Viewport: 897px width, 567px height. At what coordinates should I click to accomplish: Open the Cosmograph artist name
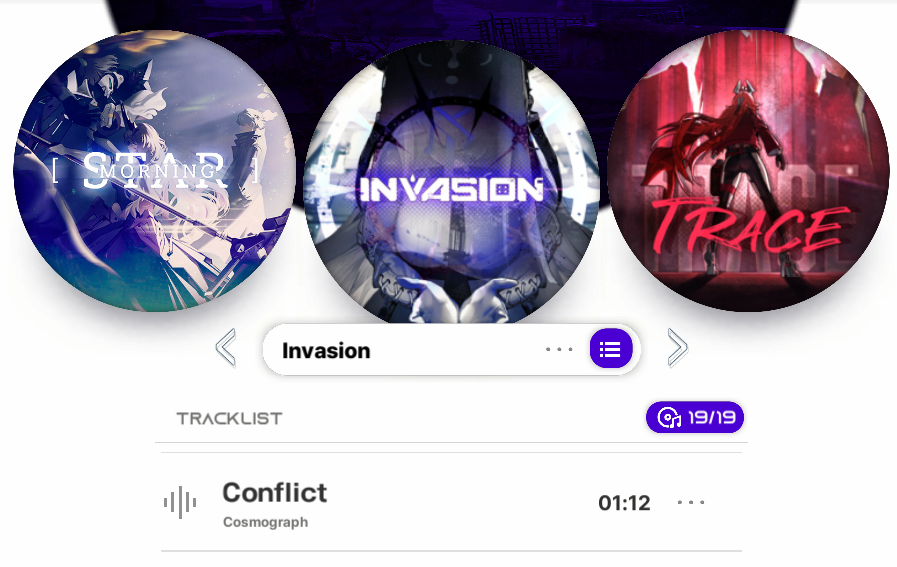(265, 522)
